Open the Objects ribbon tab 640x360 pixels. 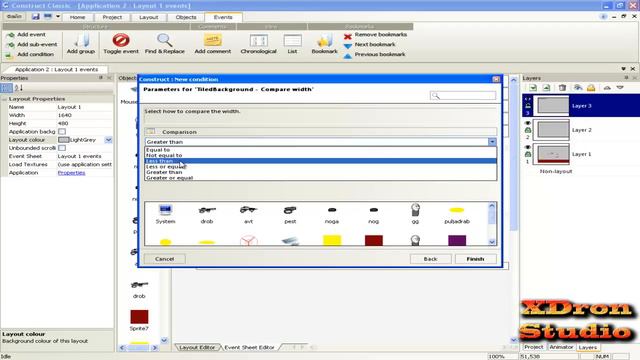[x=186, y=17]
